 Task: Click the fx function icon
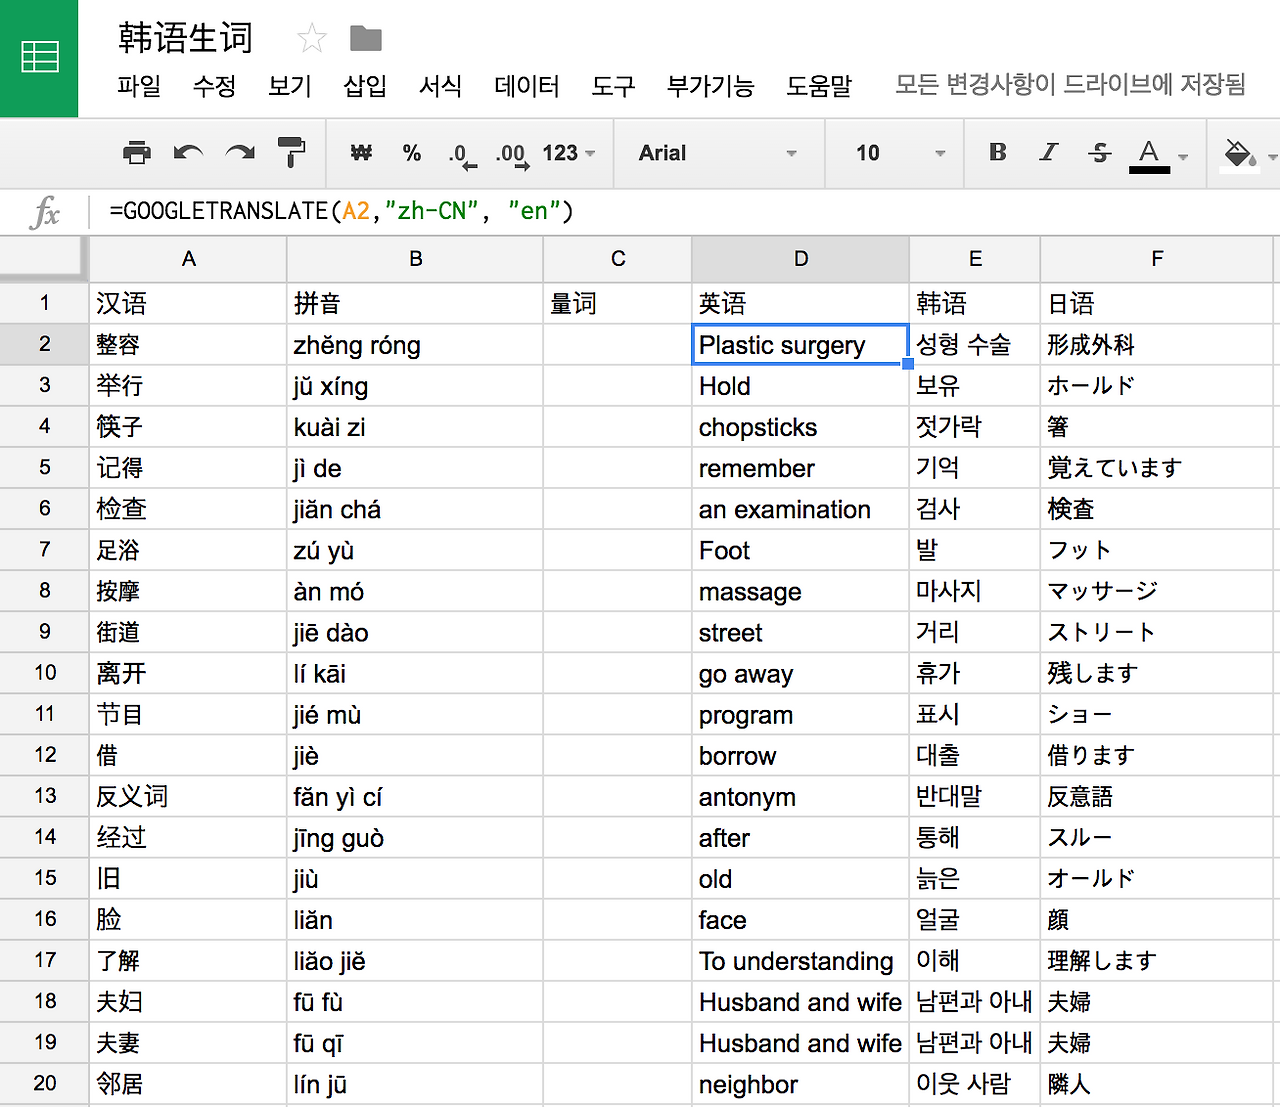tap(46, 212)
